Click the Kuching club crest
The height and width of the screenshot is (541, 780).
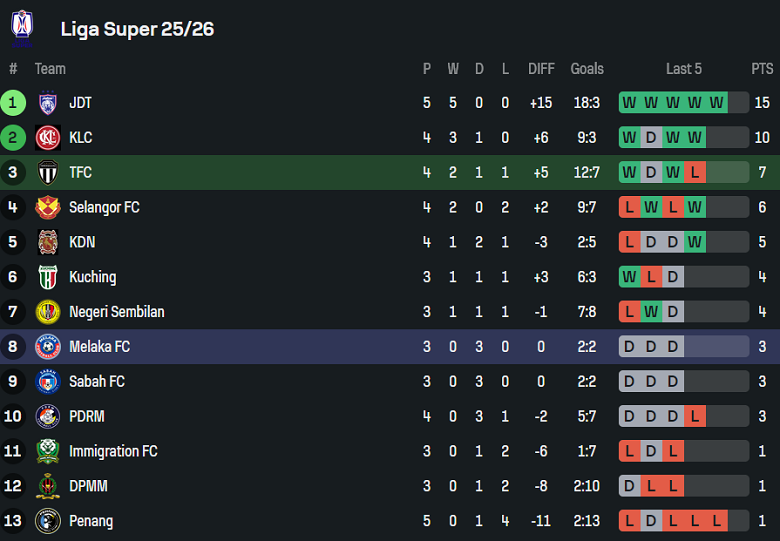[48, 277]
